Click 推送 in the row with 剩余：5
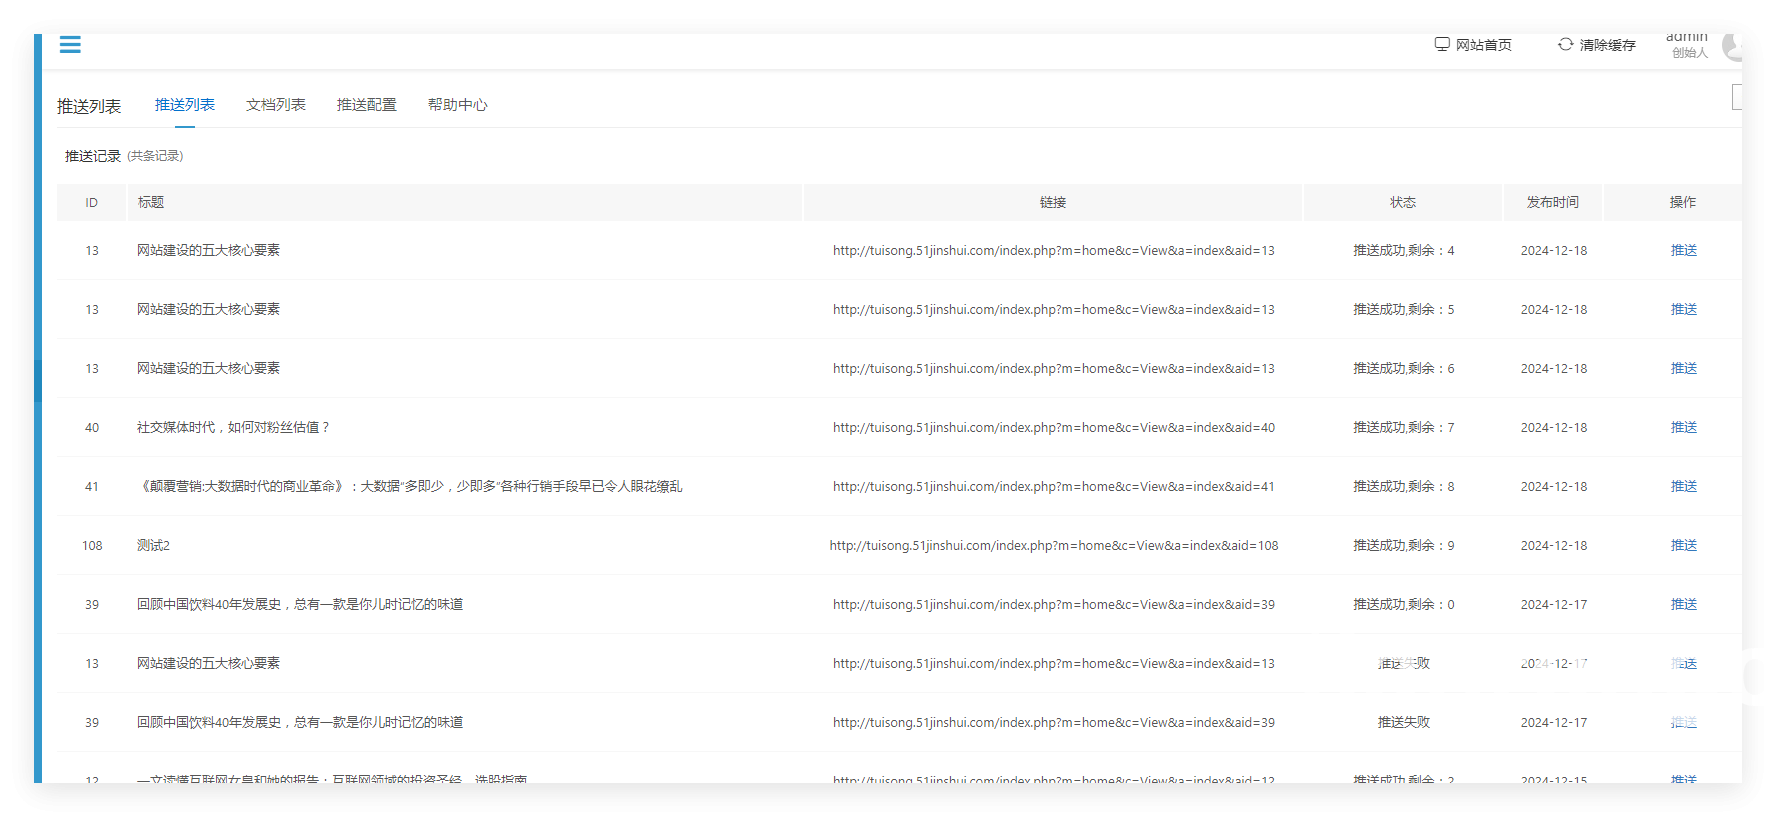Image resolution: width=1776 pixels, height=817 pixels. 1684,309
